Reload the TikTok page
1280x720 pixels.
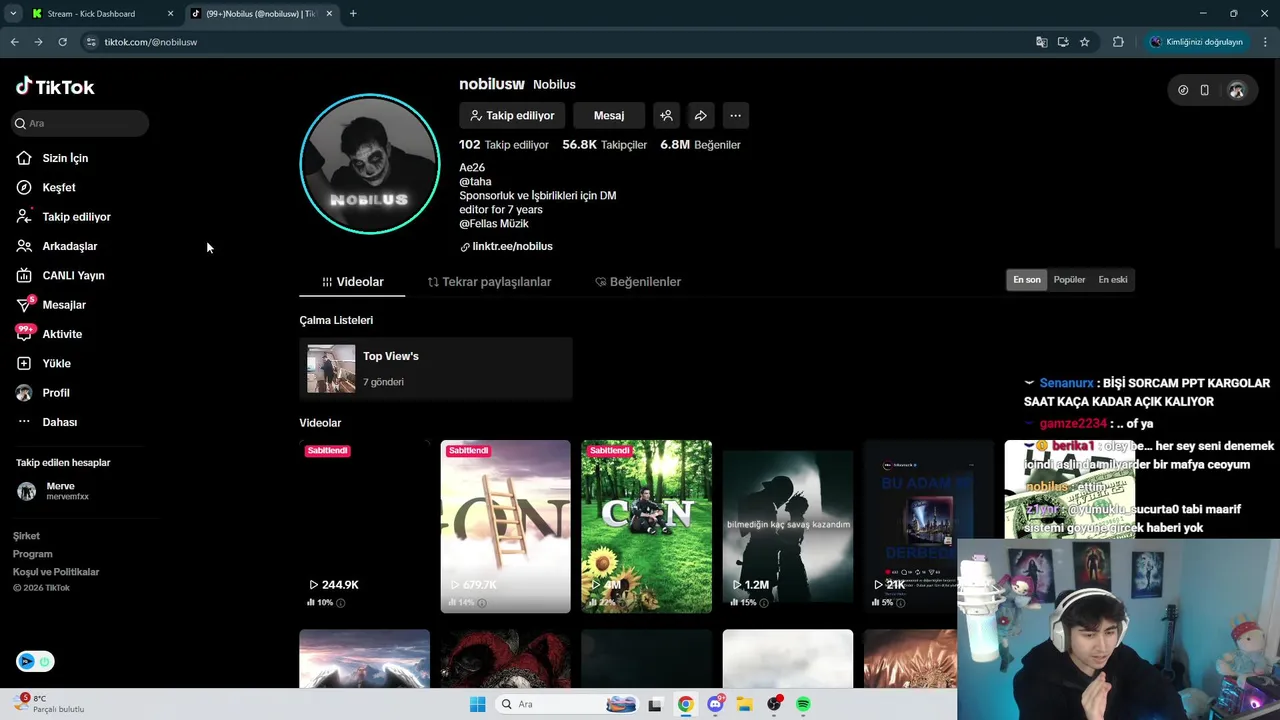[x=62, y=42]
